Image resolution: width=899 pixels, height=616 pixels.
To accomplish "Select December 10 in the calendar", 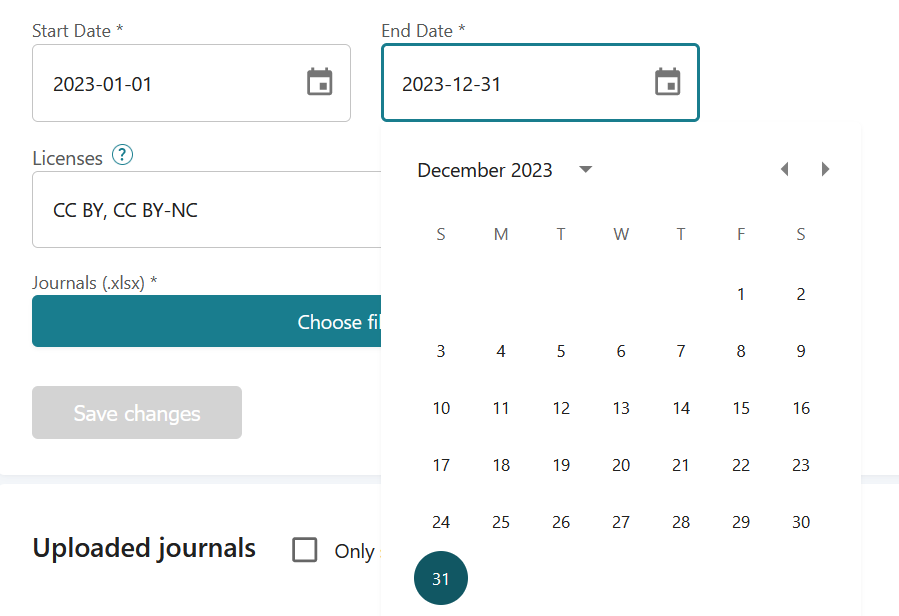I will (441, 407).
